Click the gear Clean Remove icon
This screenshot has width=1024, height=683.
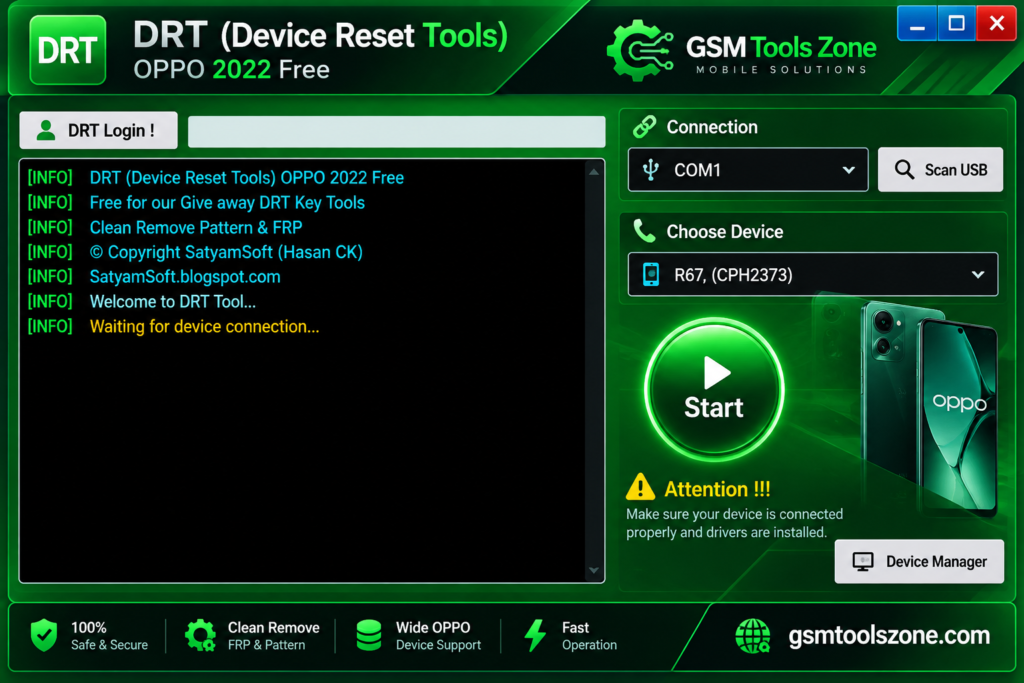pos(200,635)
